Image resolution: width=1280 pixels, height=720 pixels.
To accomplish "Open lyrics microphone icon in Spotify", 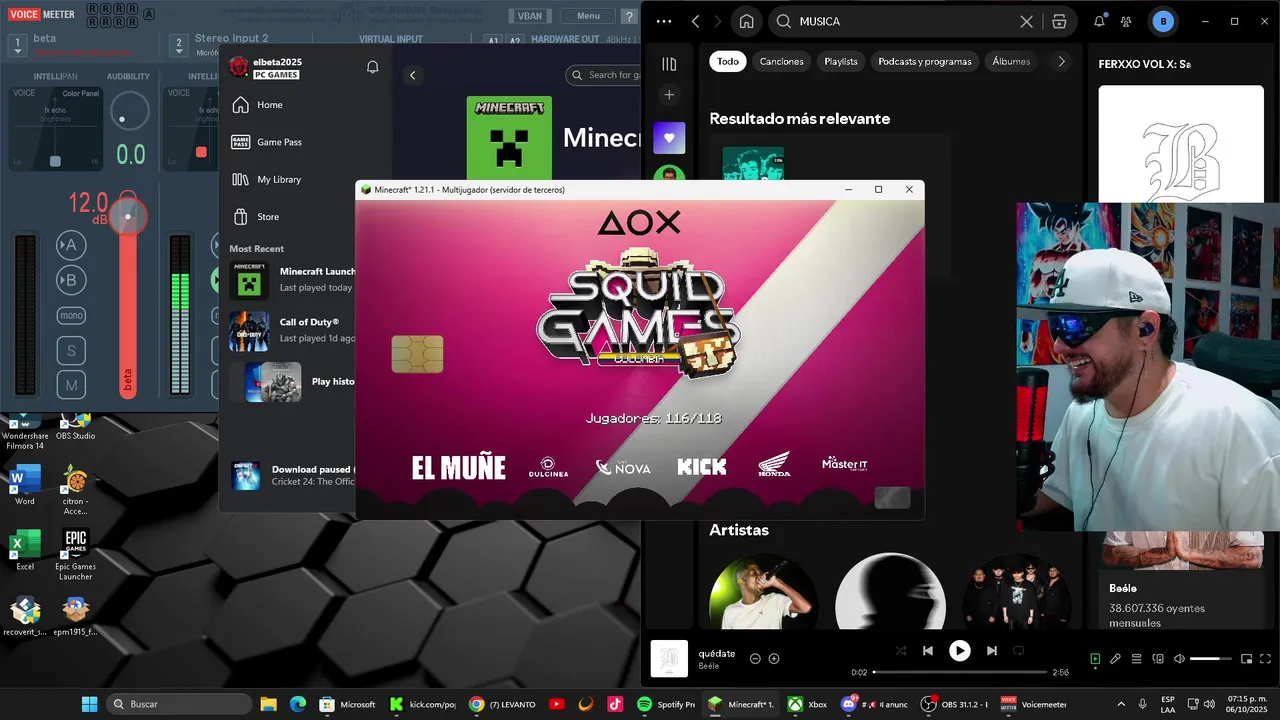I will (x=1115, y=659).
